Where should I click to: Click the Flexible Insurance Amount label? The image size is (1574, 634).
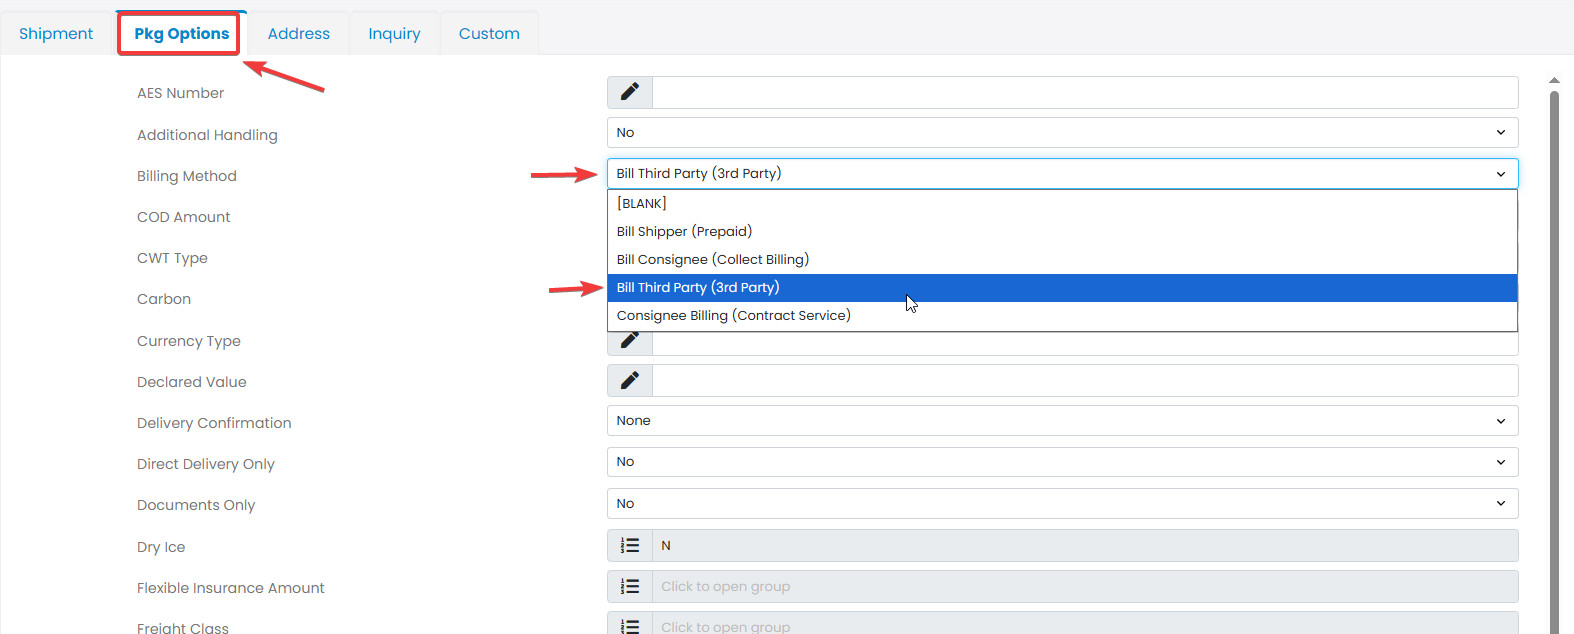[x=231, y=588]
